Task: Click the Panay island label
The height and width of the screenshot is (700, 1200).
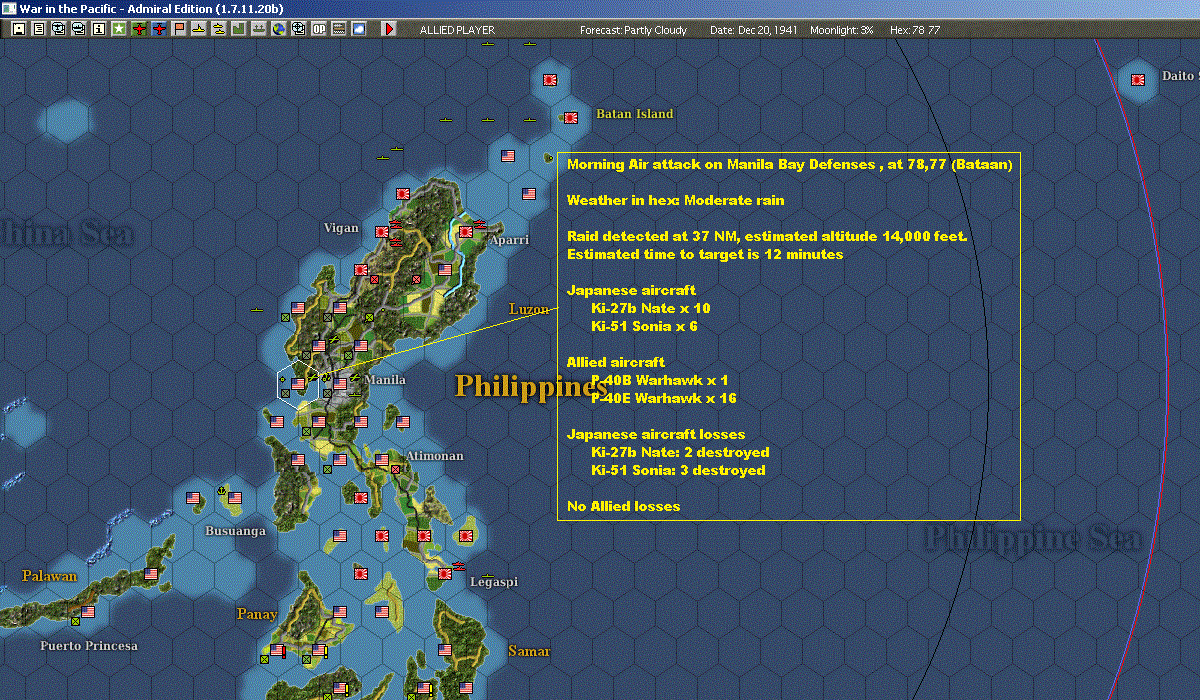Action: [257, 614]
